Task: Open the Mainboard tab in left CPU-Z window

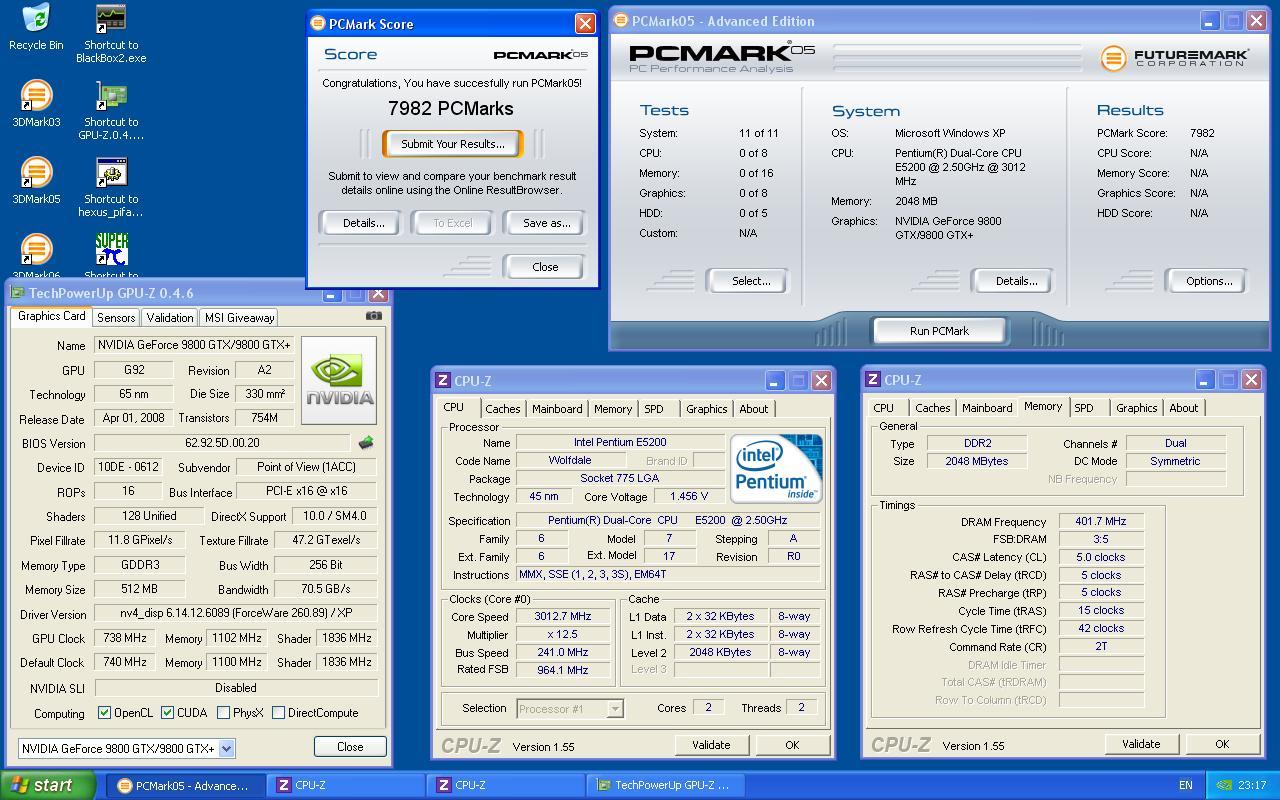Action: (557, 408)
